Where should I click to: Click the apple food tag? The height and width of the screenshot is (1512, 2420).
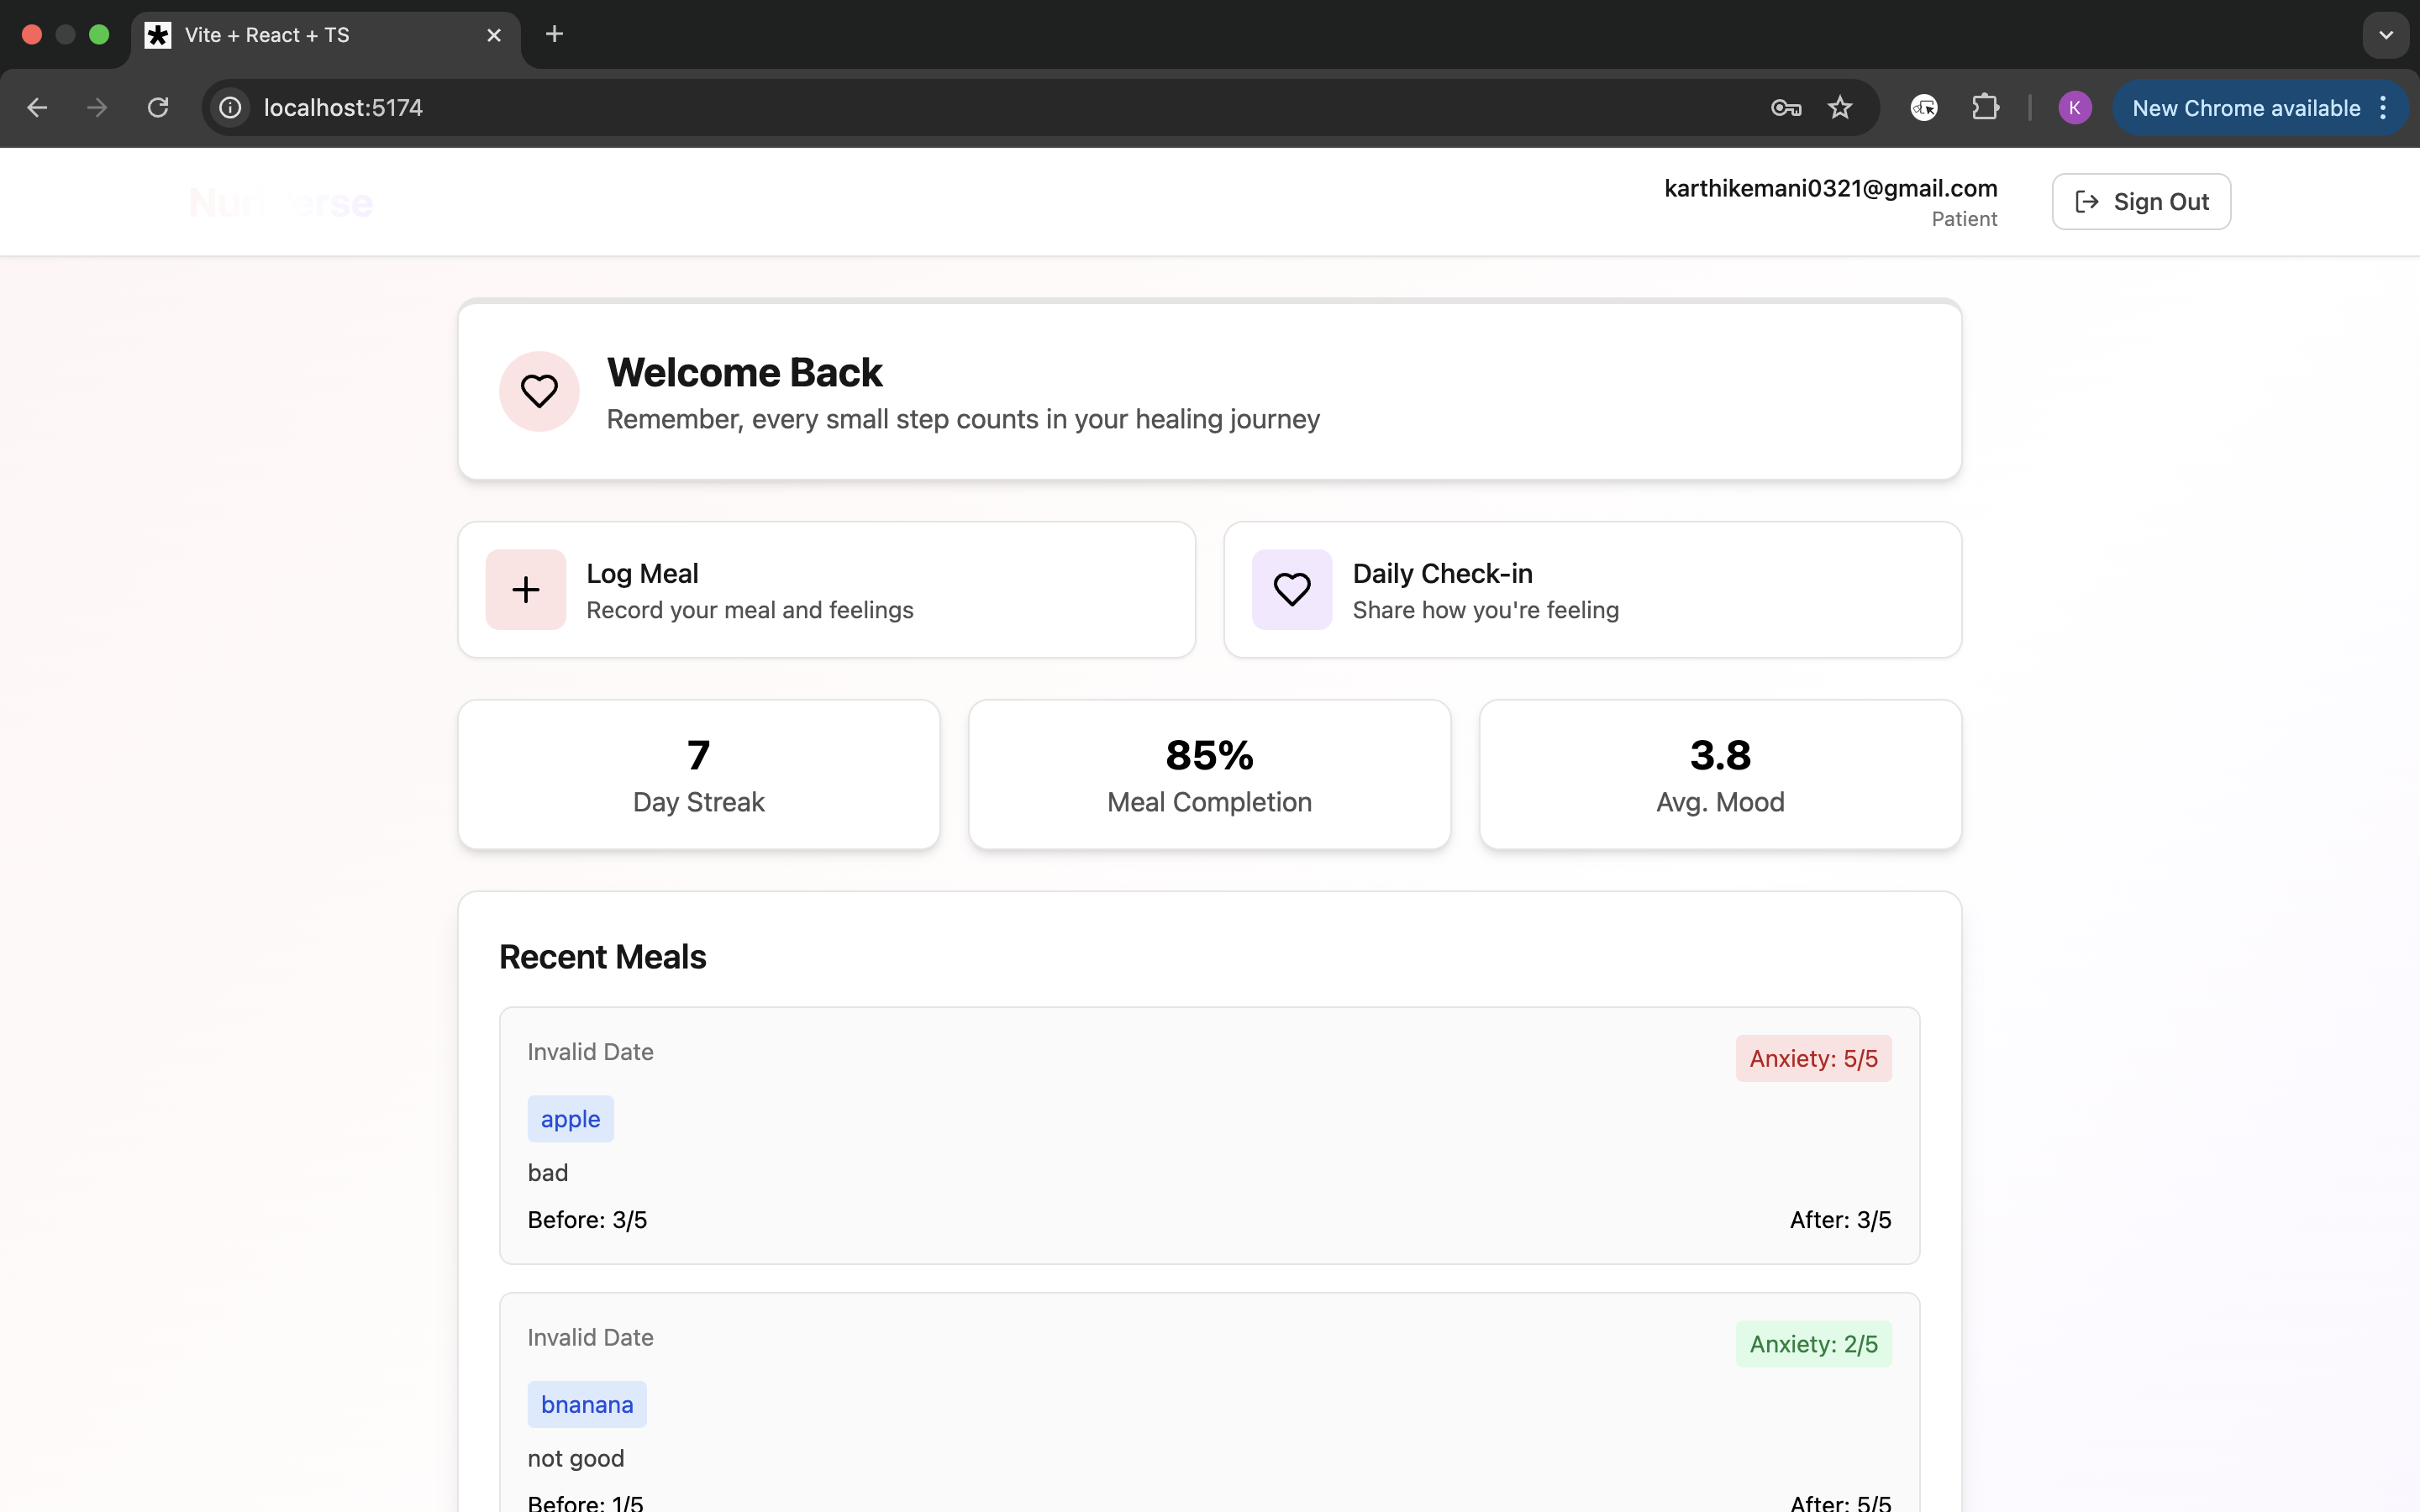tap(570, 1119)
